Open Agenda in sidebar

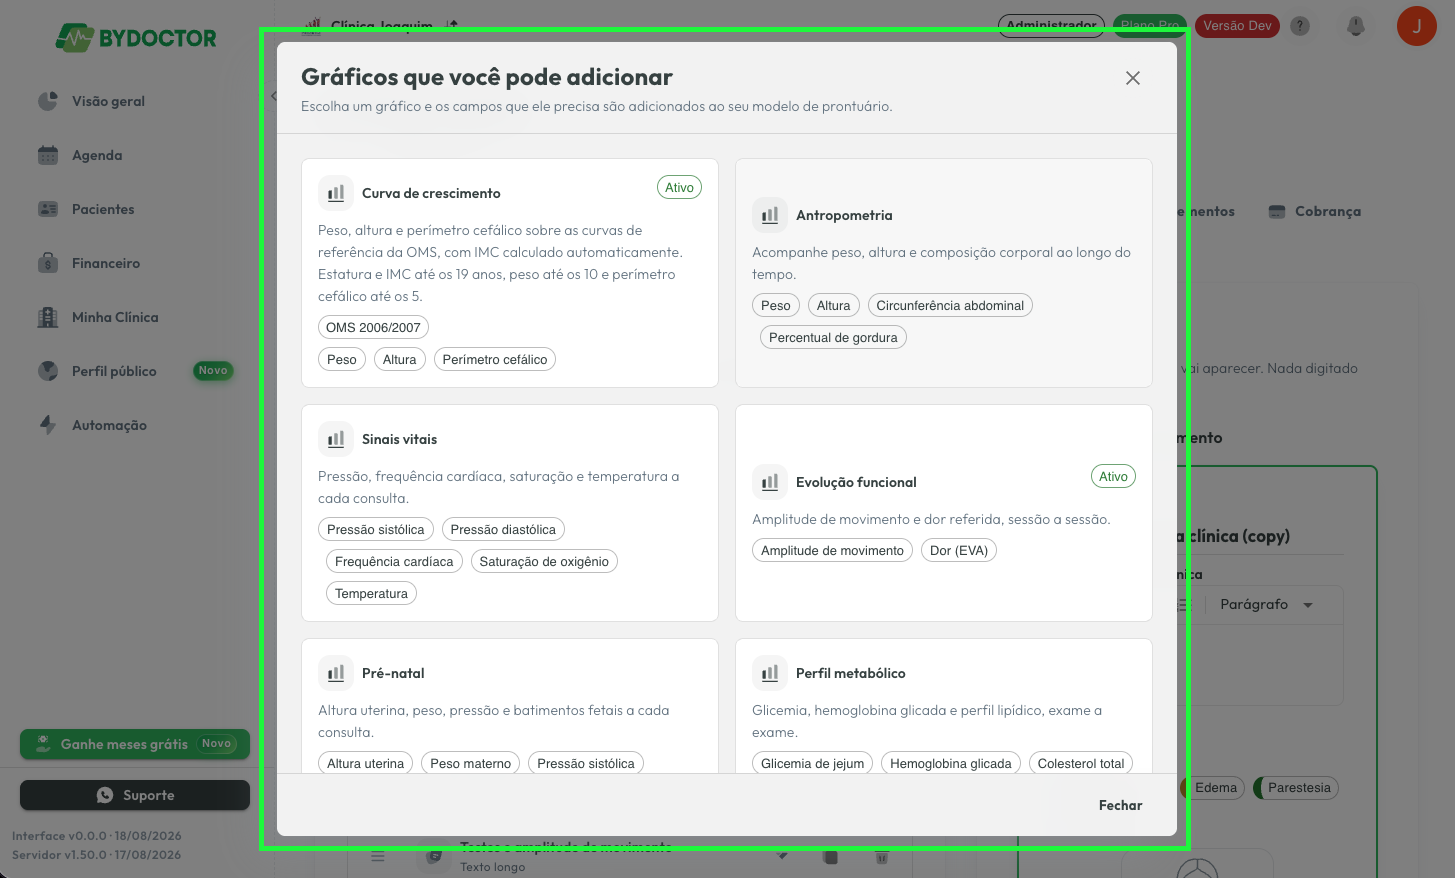(97, 155)
